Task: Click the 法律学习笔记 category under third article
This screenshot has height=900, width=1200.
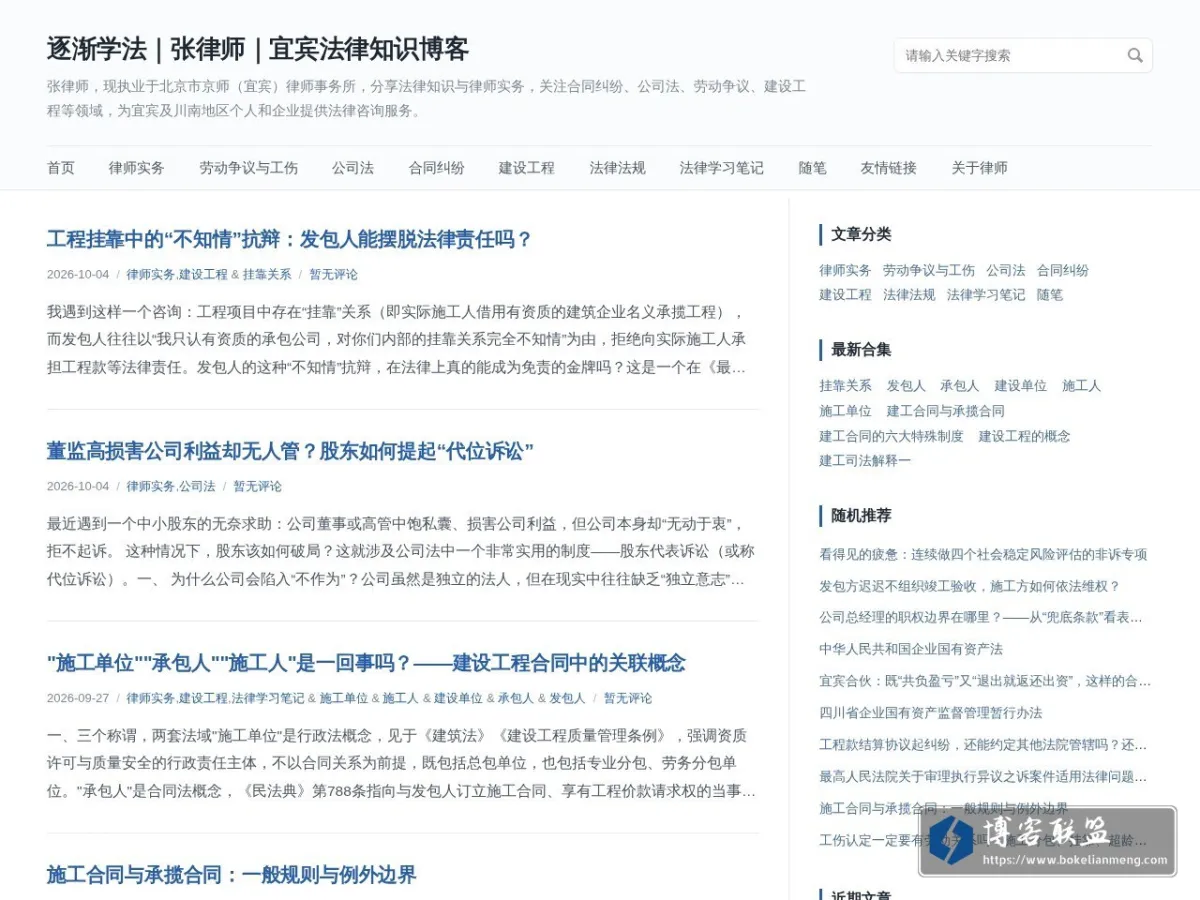Action: (x=268, y=698)
